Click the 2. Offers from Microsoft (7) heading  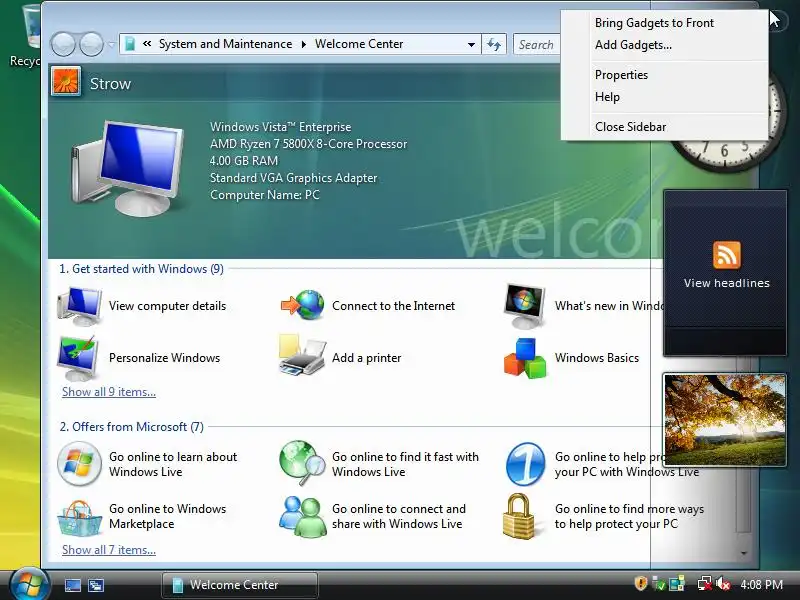click(x=132, y=427)
